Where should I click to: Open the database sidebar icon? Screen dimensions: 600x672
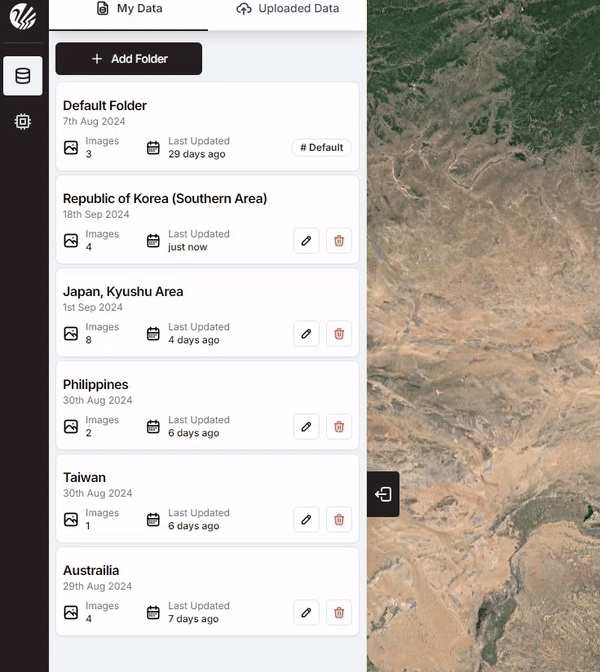(23, 76)
